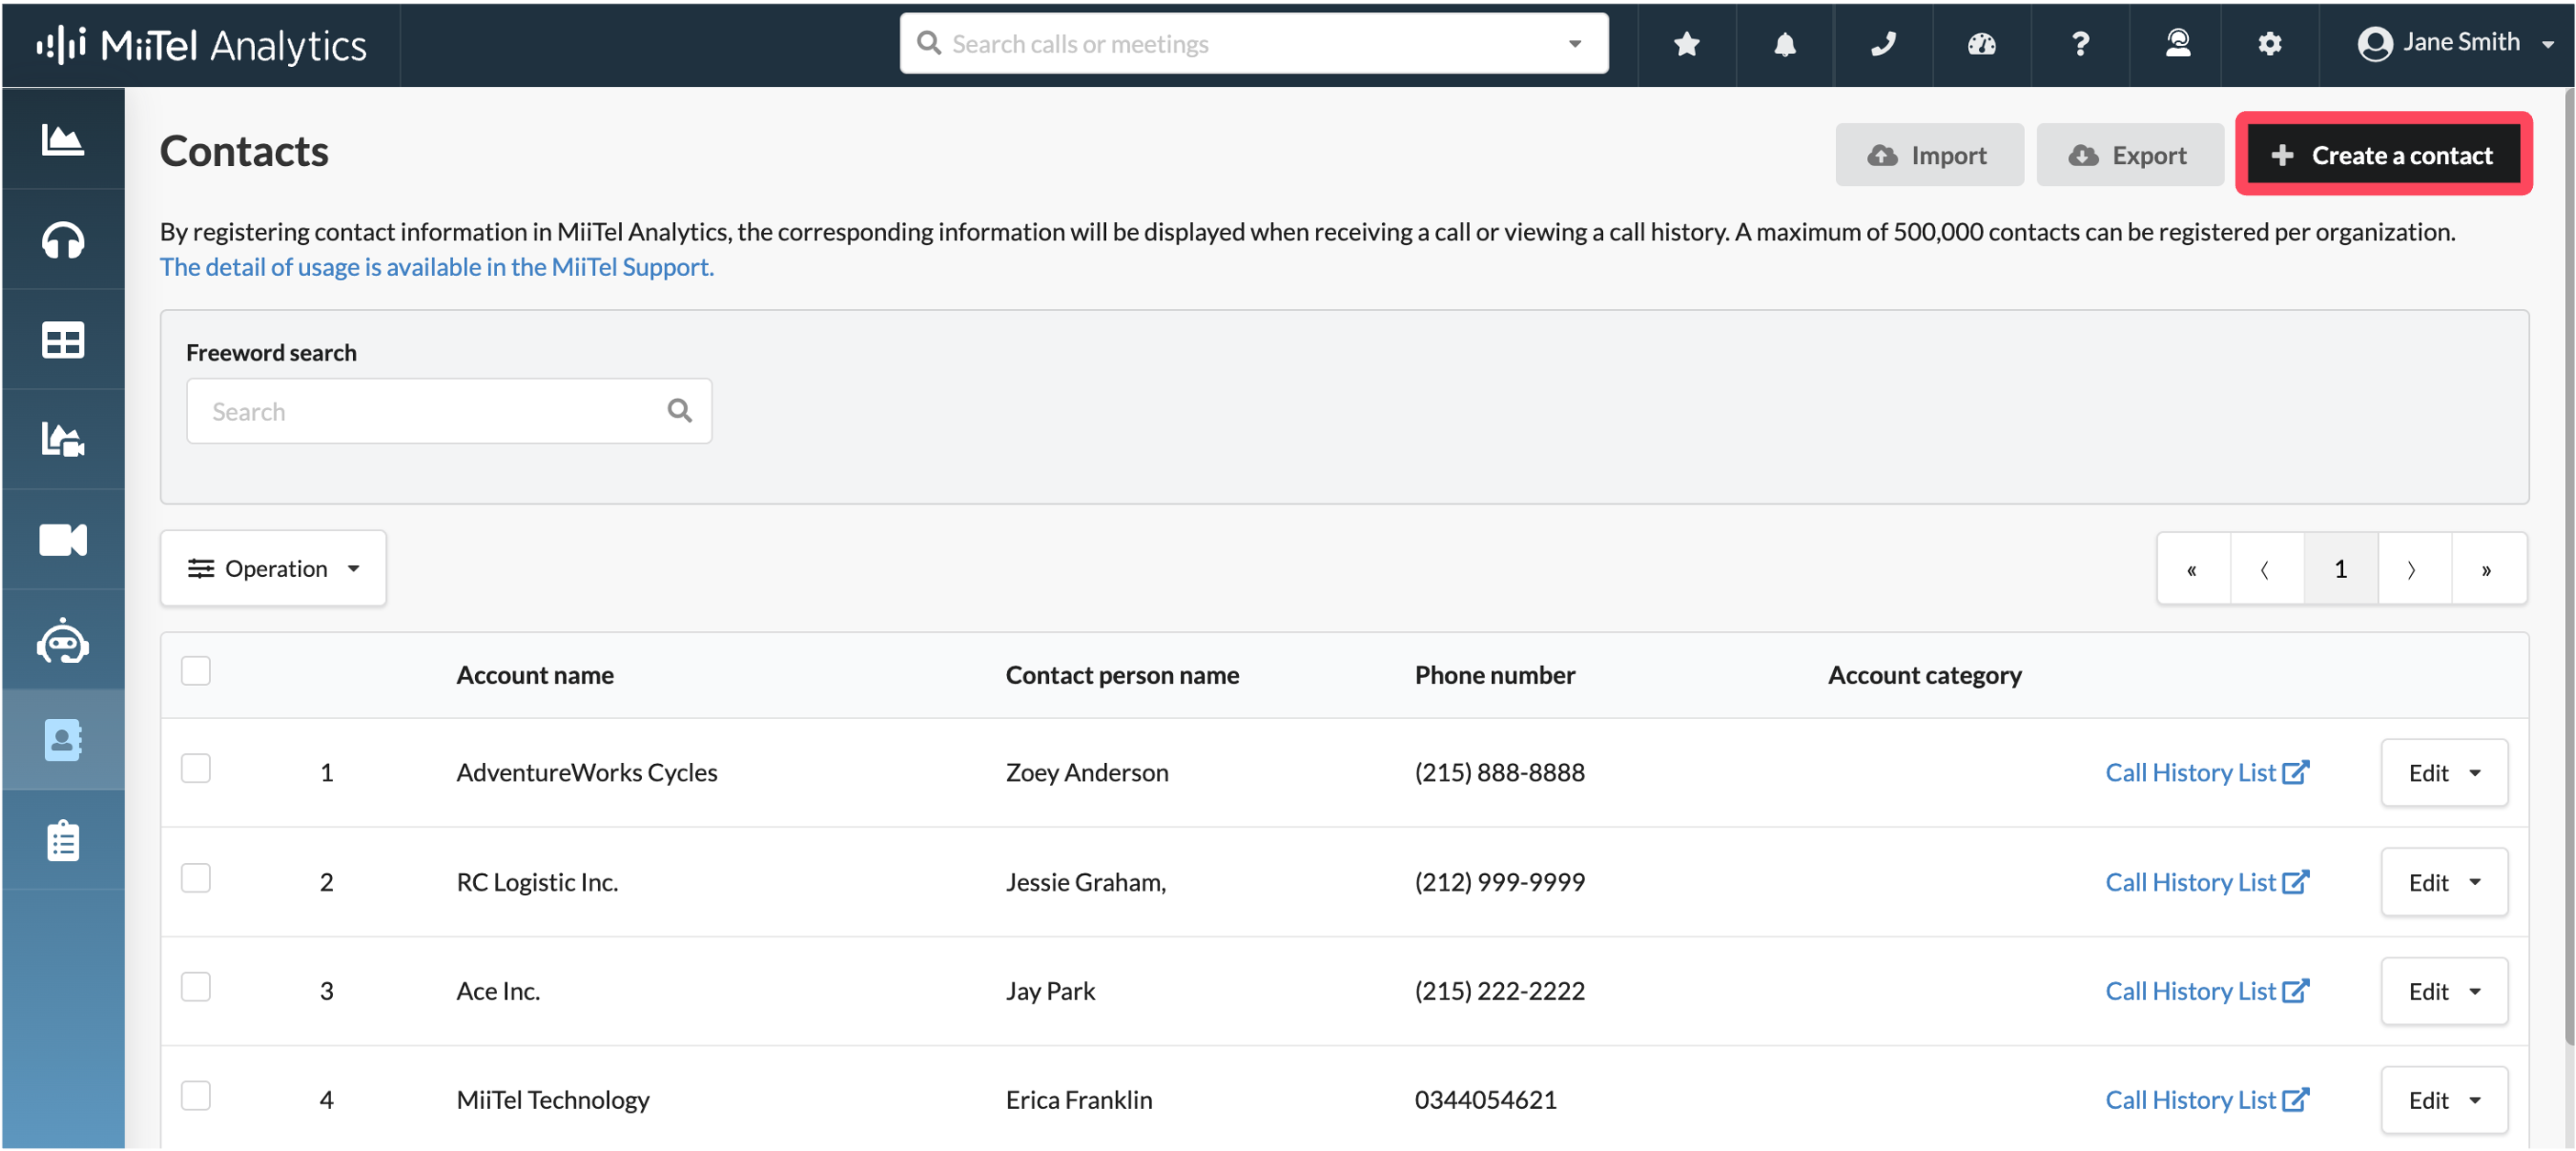Open external link icon for MiiTel Technology call history
Screen dimensions: 2576x1151
(2296, 1099)
